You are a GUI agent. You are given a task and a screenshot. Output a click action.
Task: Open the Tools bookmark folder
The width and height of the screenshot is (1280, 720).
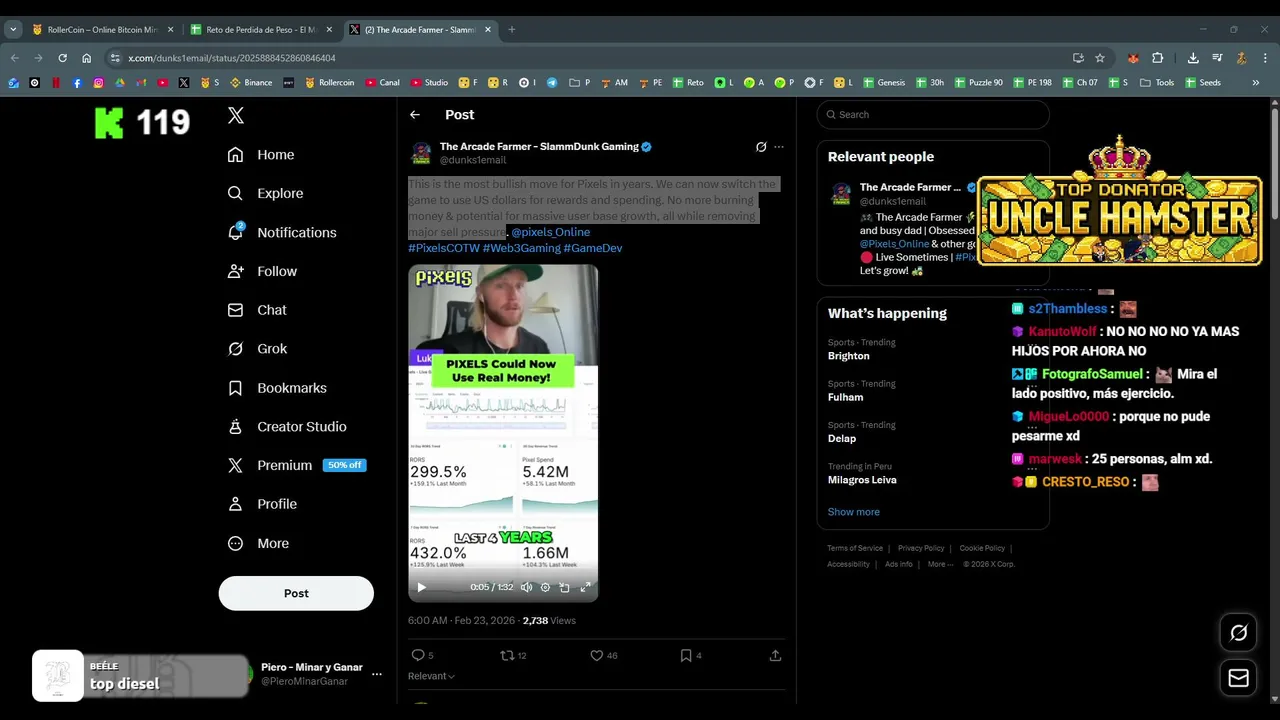[1156, 83]
